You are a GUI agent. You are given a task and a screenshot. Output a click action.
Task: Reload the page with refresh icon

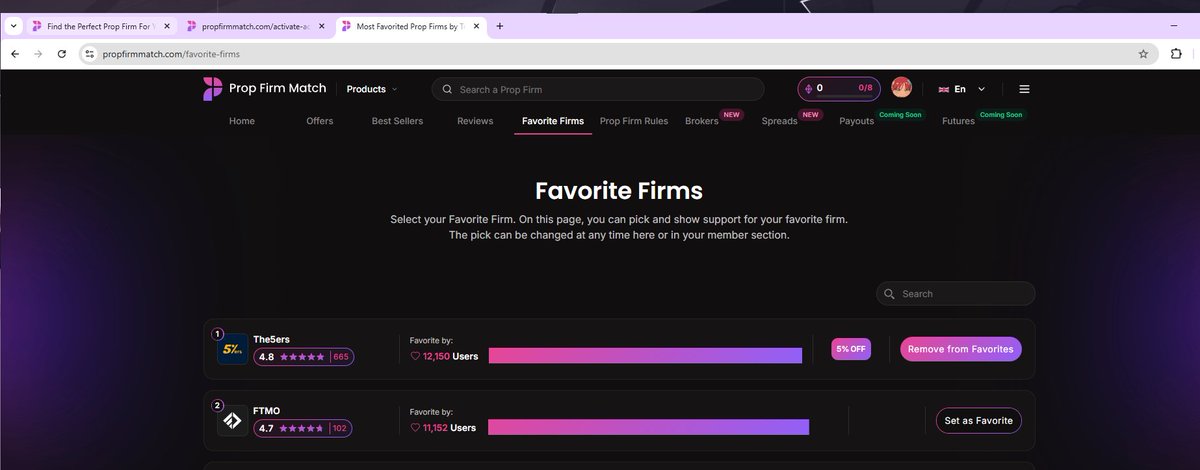(63, 53)
